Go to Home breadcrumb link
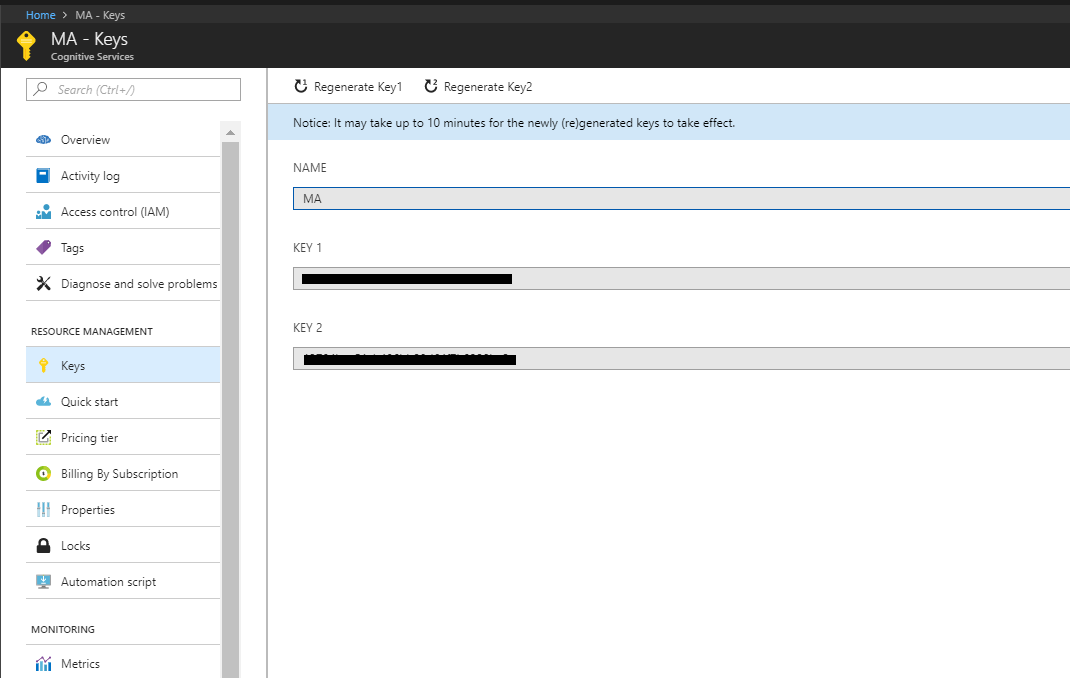 tap(40, 14)
